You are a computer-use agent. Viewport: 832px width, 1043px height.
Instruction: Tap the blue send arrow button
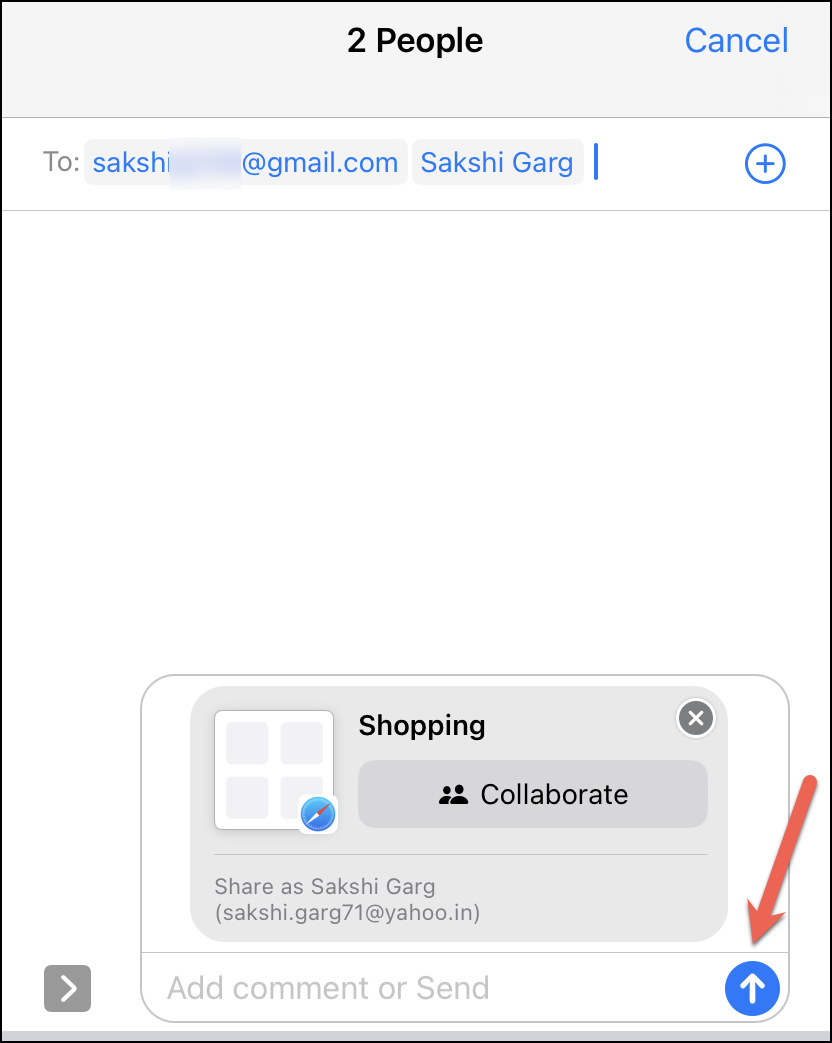tap(752, 988)
